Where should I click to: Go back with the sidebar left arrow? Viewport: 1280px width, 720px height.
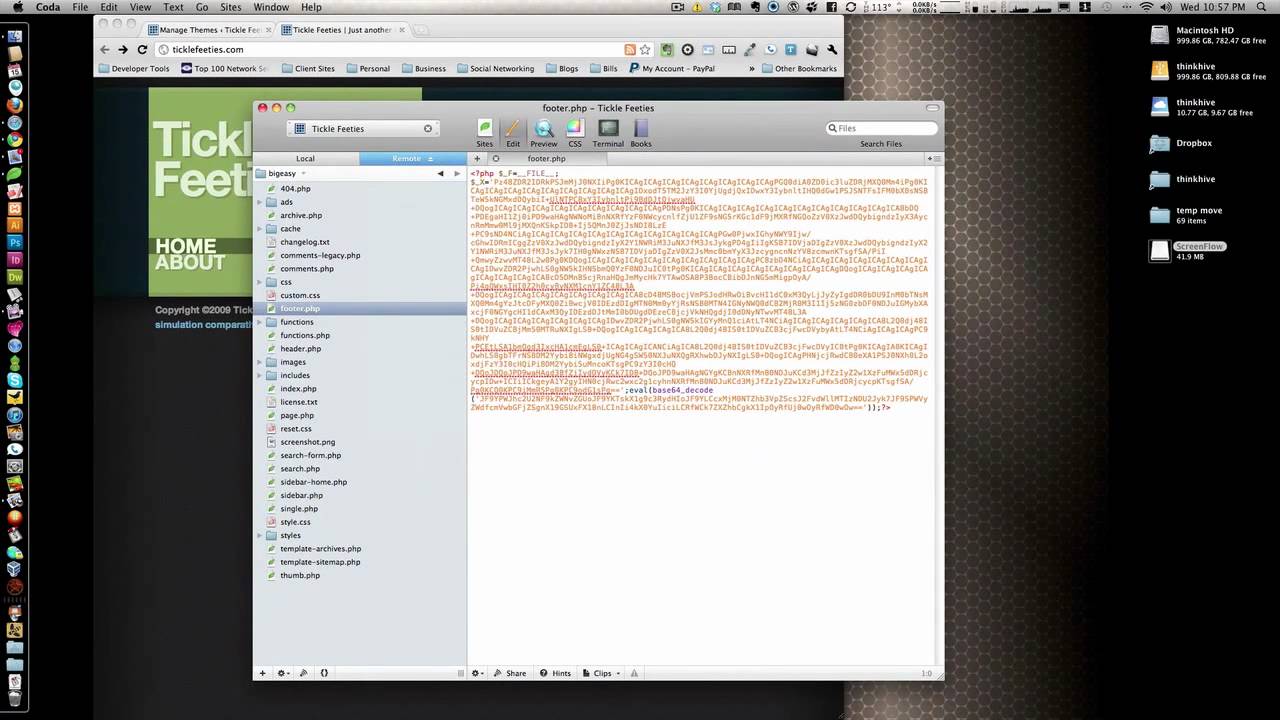[440, 173]
